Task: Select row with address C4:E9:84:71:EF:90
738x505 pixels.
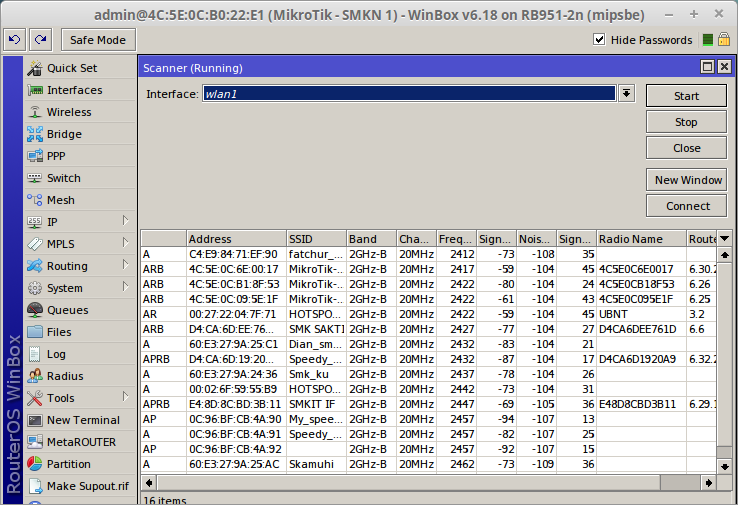Action: 428,254
